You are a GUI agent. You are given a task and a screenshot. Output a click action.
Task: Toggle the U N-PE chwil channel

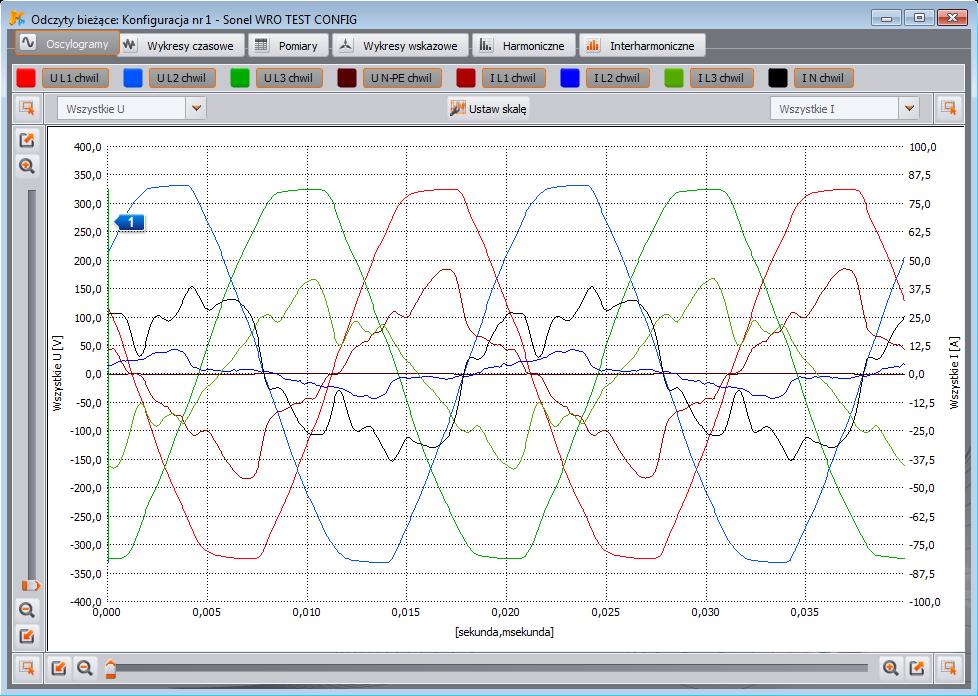click(x=402, y=78)
